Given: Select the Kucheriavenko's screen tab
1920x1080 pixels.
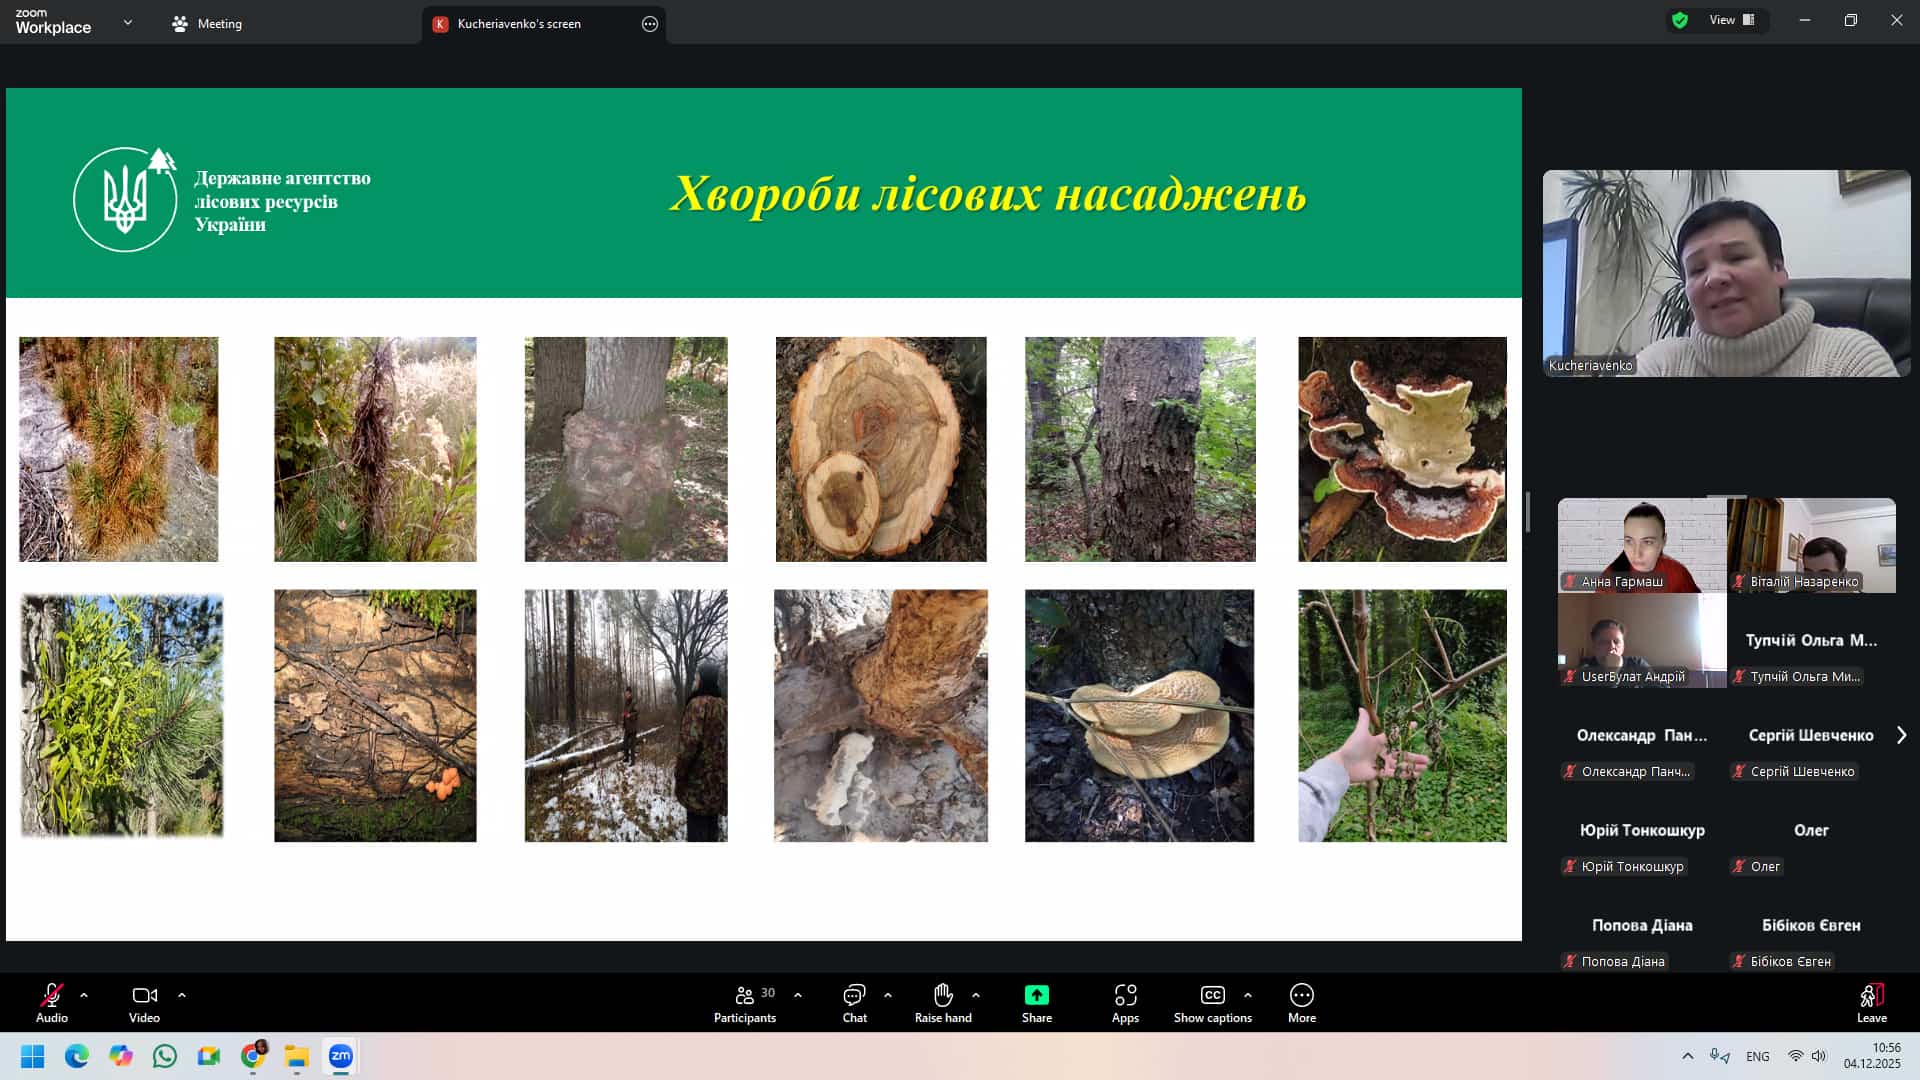Looking at the screenshot, I should coord(519,24).
